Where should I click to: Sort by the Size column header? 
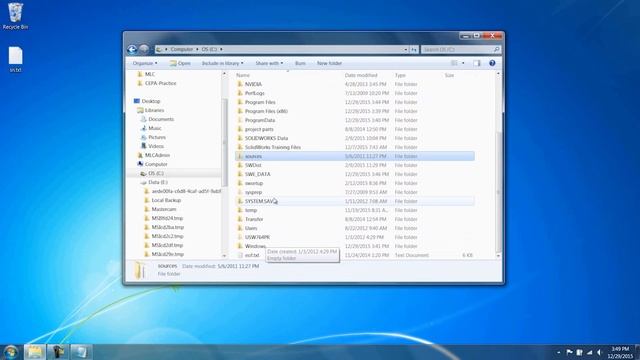[x=449, y=76]
